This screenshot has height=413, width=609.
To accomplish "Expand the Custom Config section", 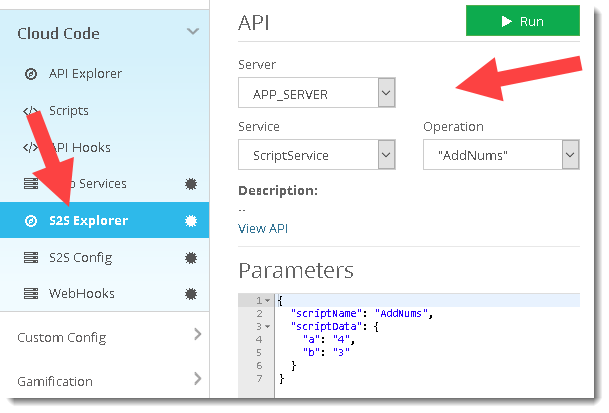I will click(196, 335).
